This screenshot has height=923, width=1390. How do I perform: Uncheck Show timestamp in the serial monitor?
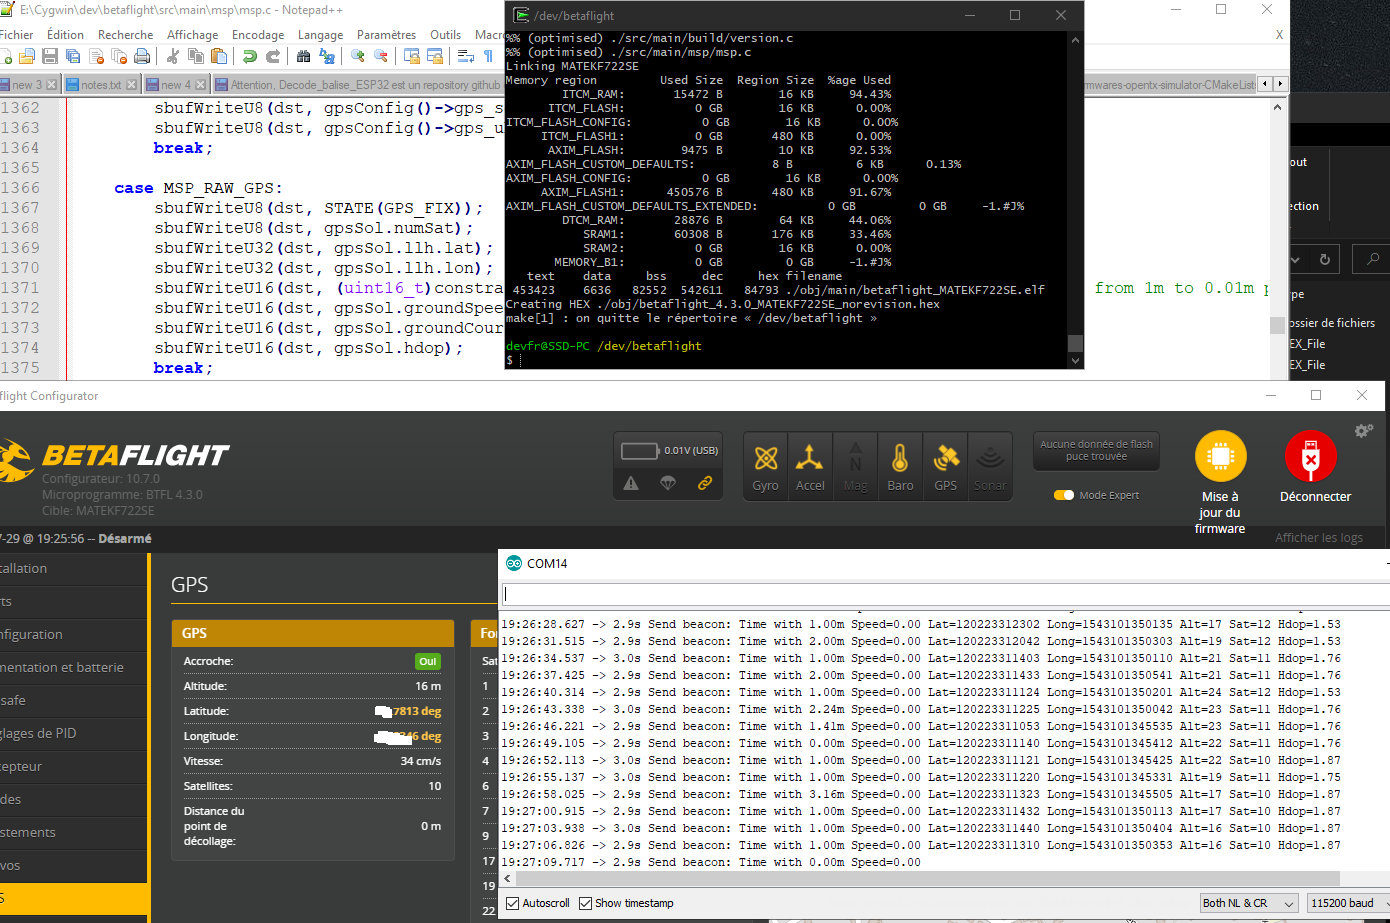(x=584, y=903)
